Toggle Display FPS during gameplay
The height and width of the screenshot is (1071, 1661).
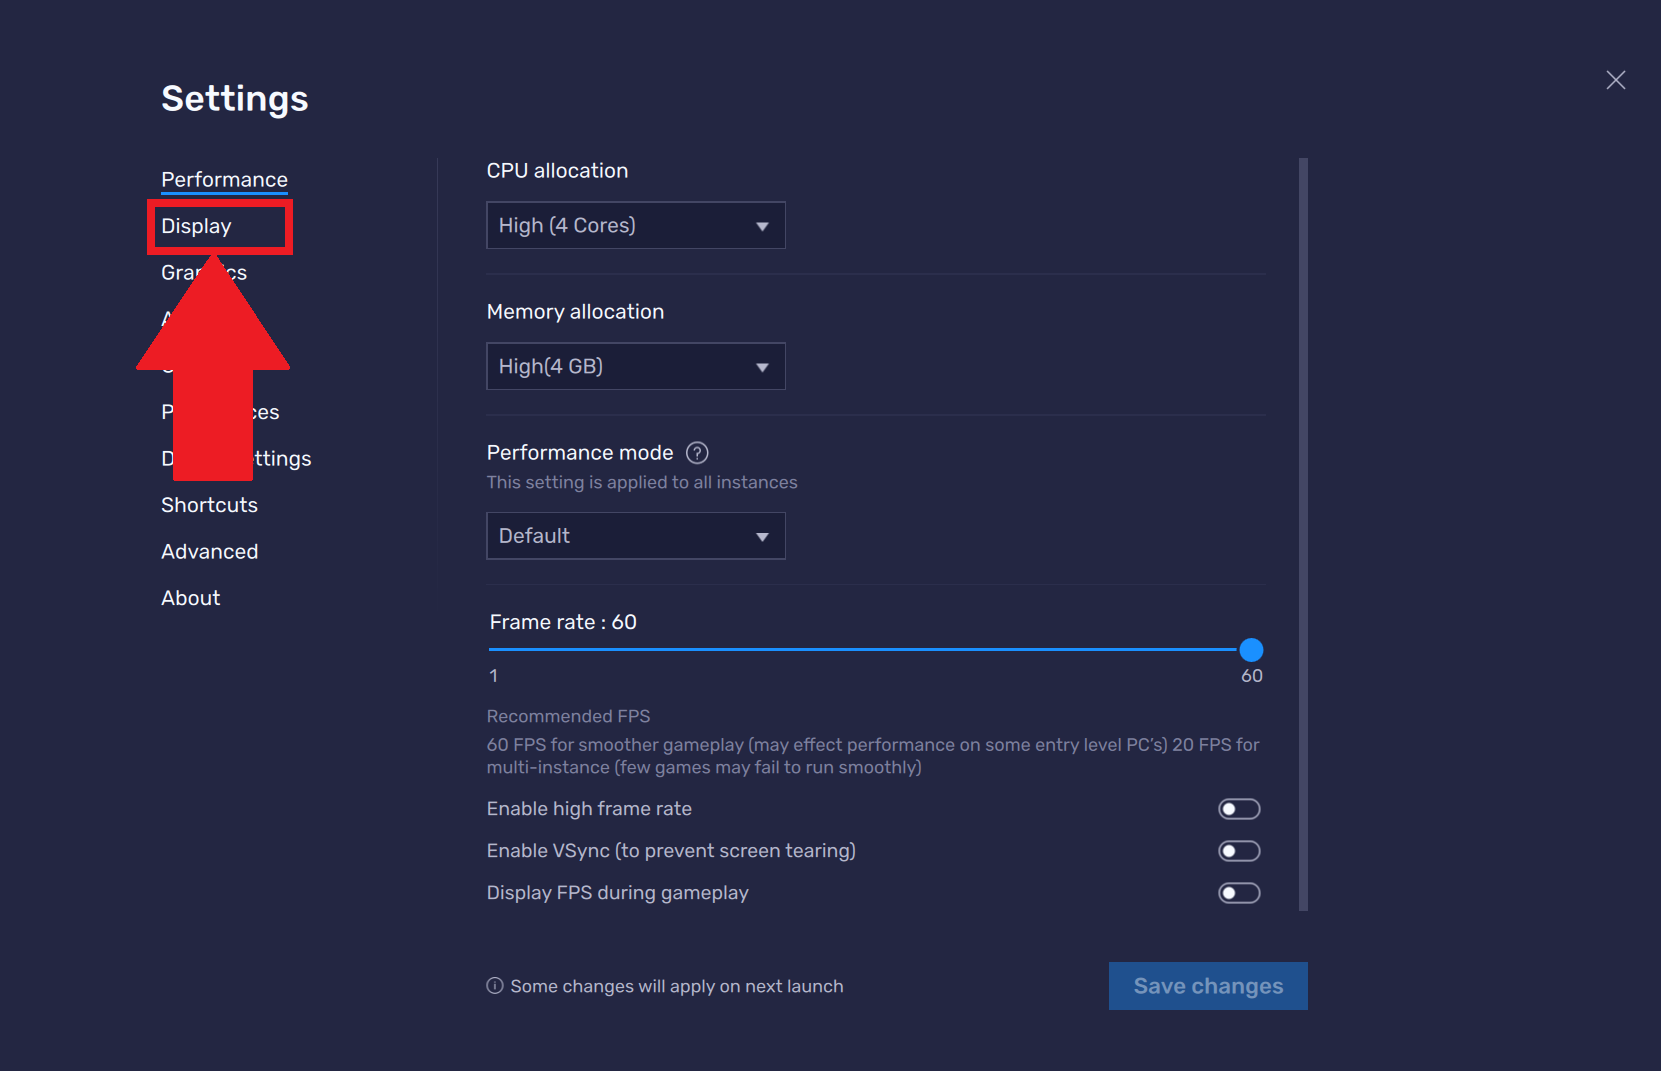(1238, 893)
